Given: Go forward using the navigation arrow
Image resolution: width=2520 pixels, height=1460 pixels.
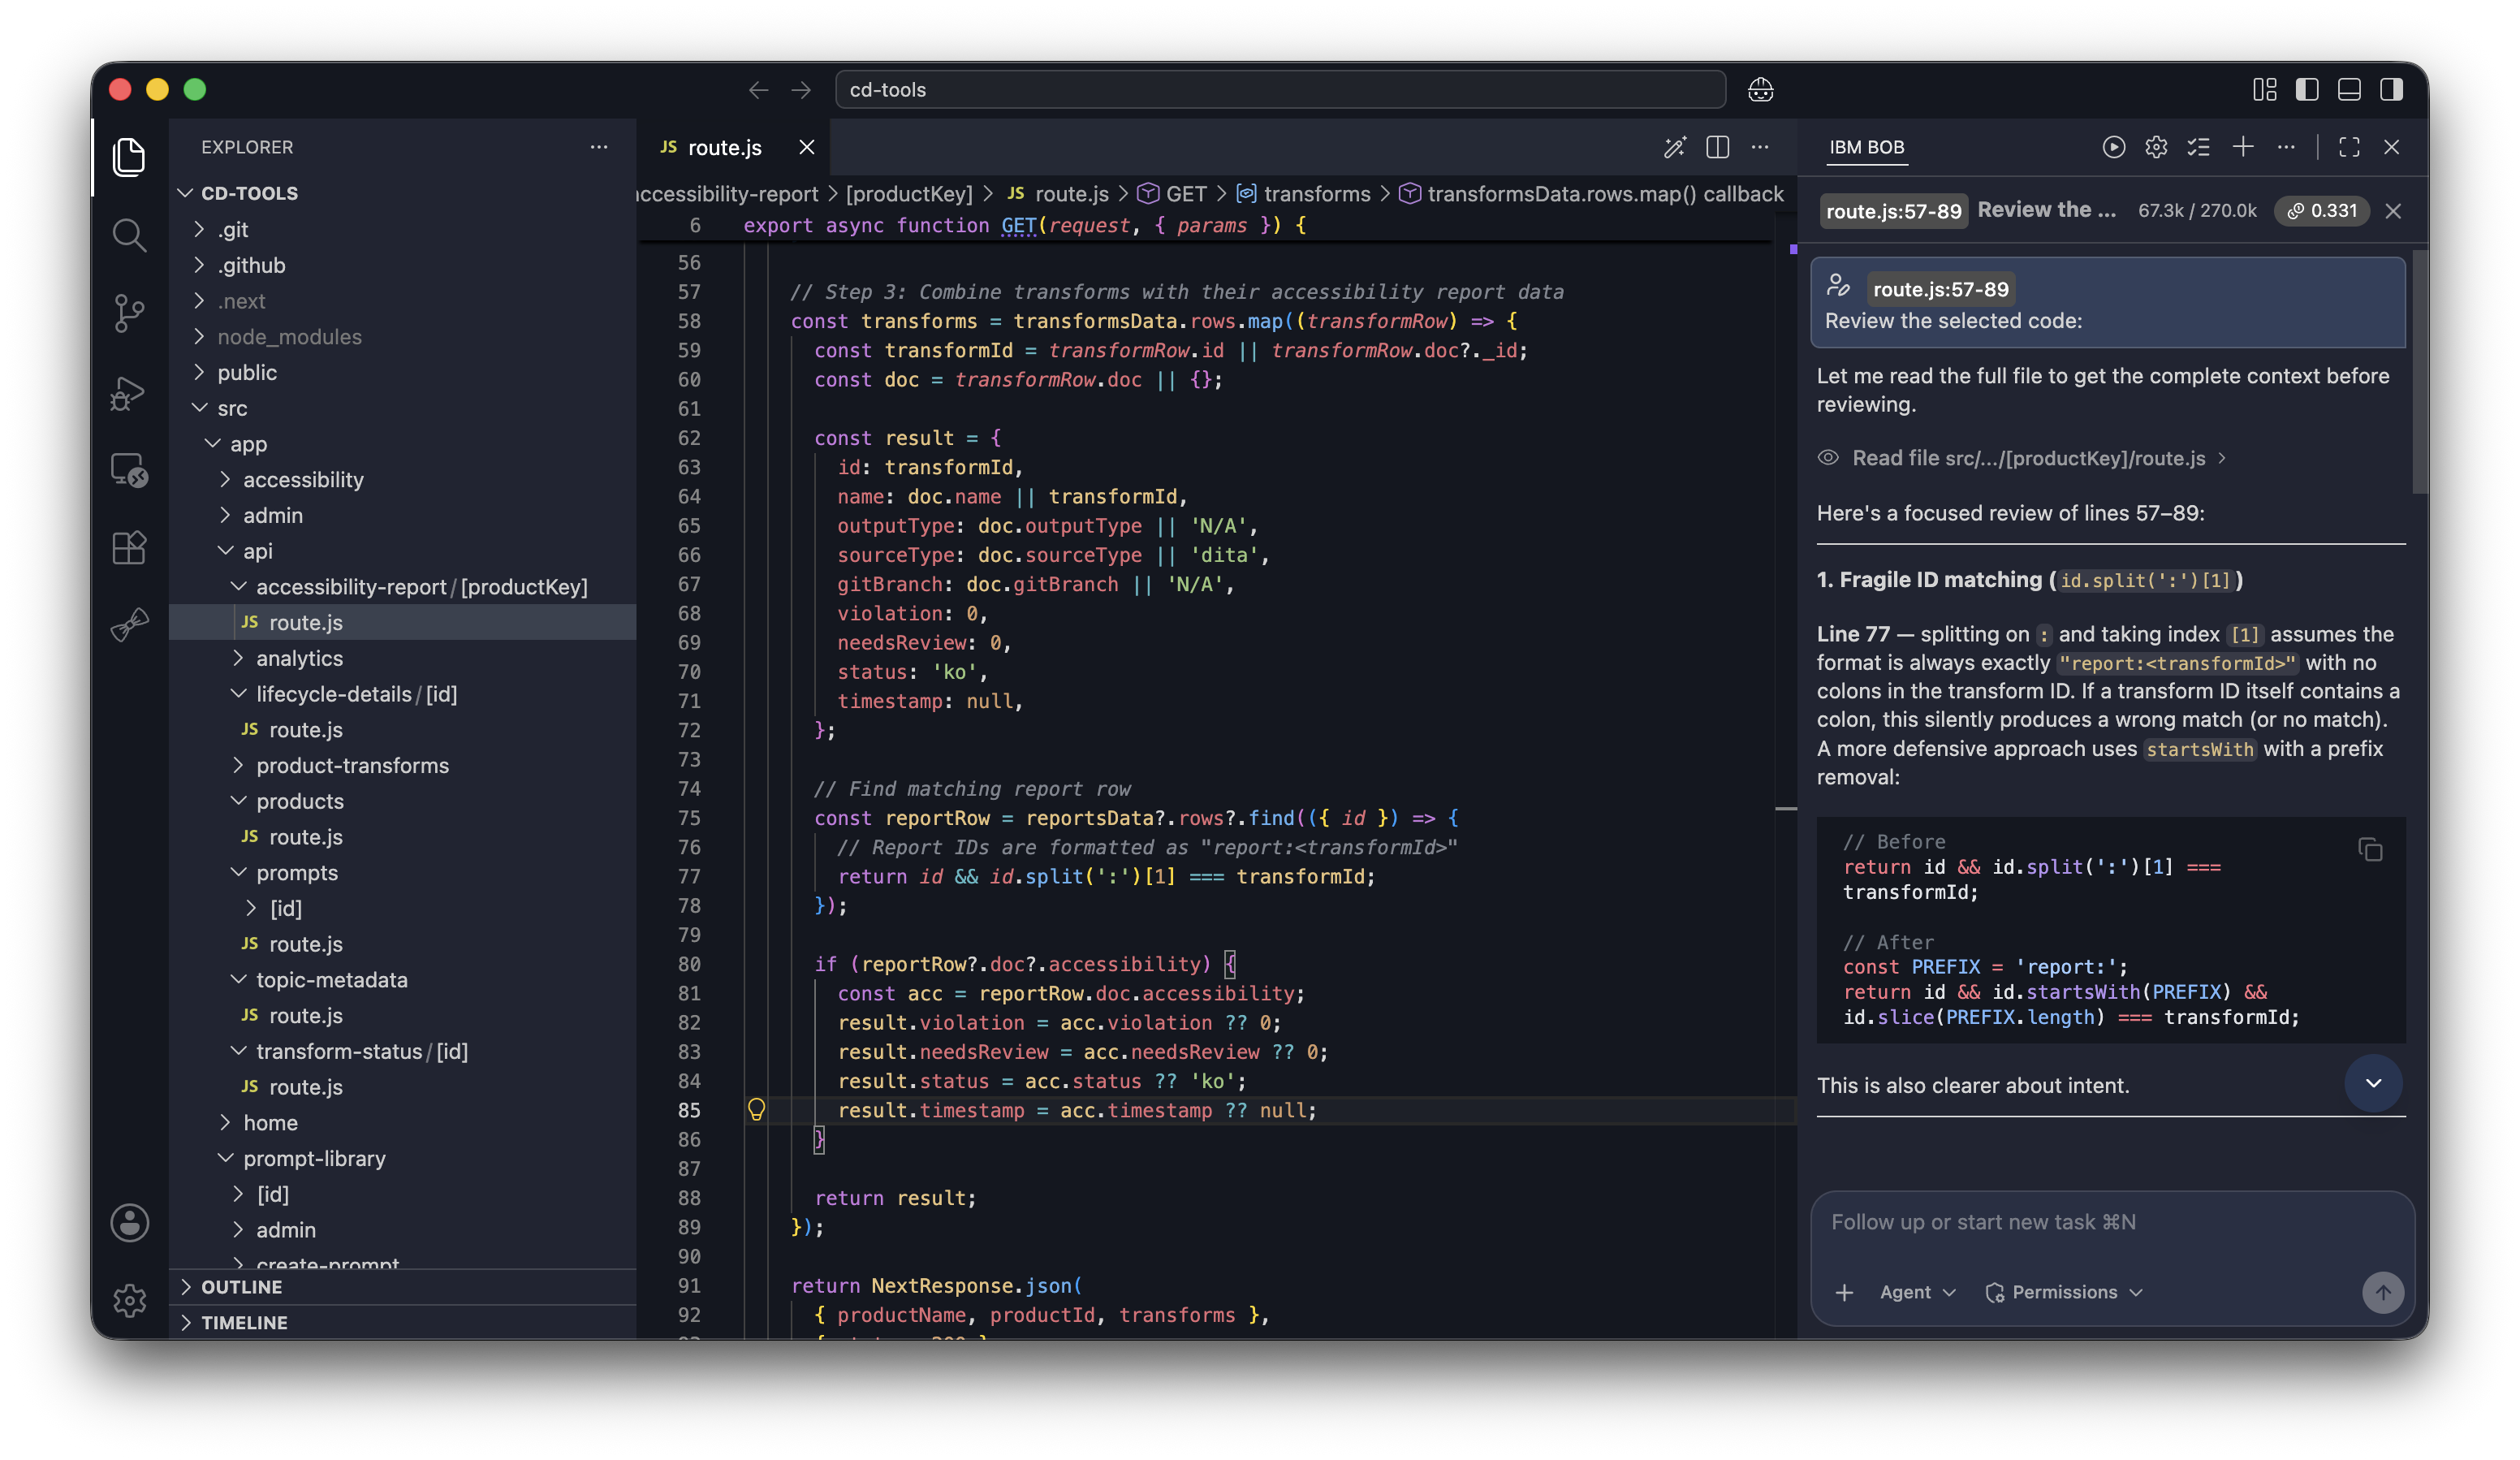Looking at the screenshot, I should [801, 90].
